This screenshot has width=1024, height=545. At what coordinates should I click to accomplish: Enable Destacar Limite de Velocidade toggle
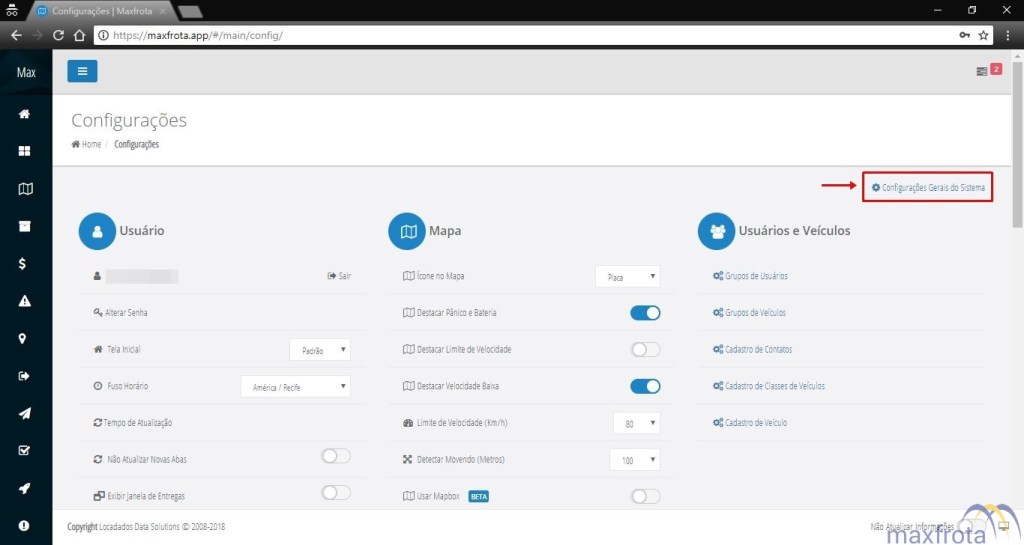point(645,350)
